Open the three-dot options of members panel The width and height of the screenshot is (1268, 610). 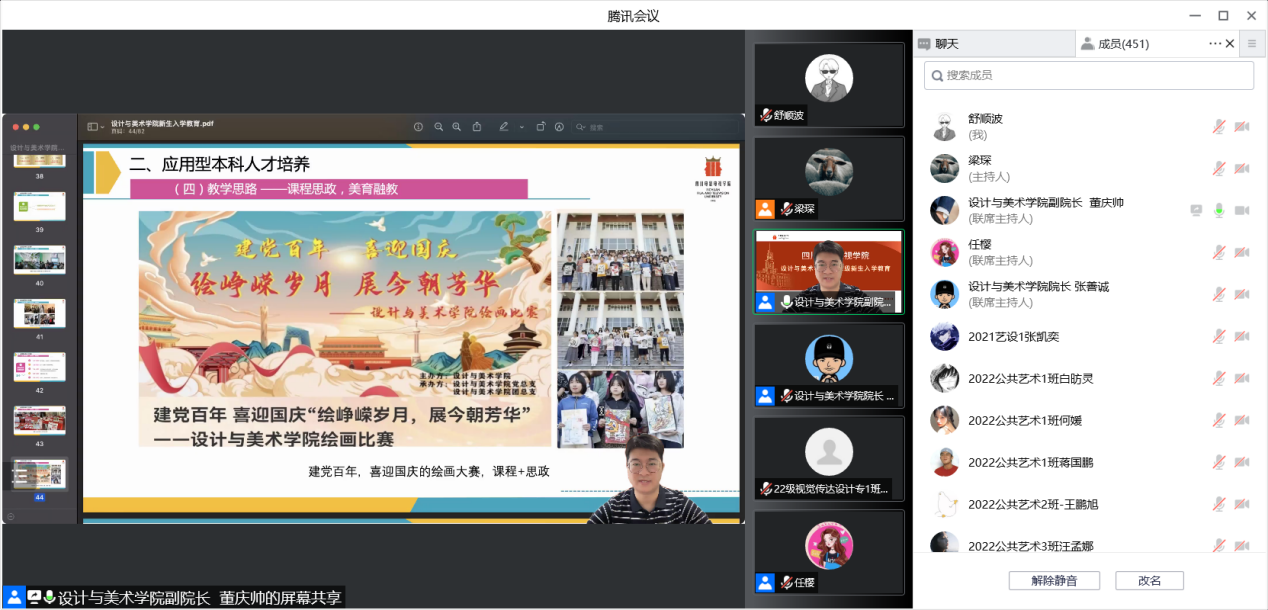pos(1215,44)
